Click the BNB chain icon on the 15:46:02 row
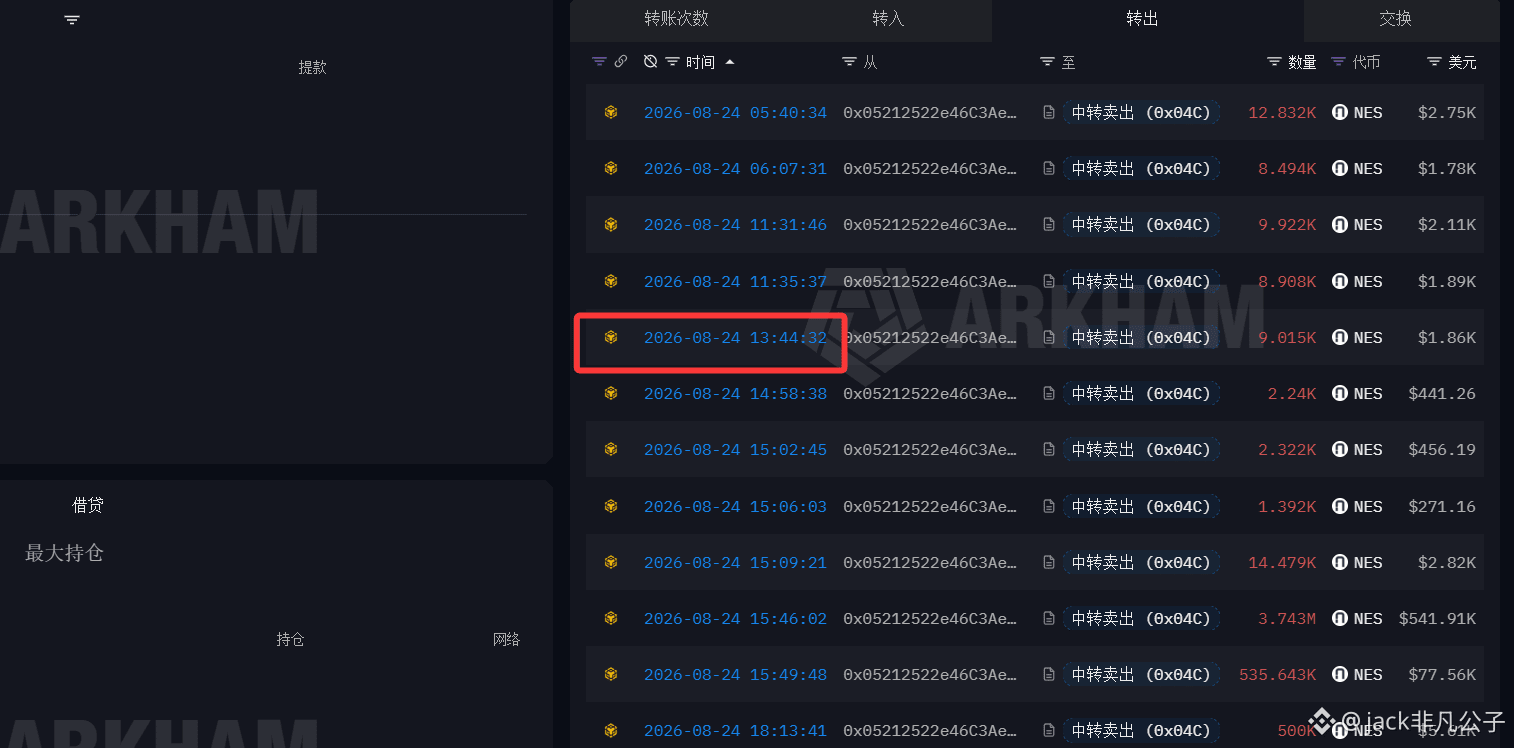Viewport: 1514px width, 748px height. click(x=611, y=619)
